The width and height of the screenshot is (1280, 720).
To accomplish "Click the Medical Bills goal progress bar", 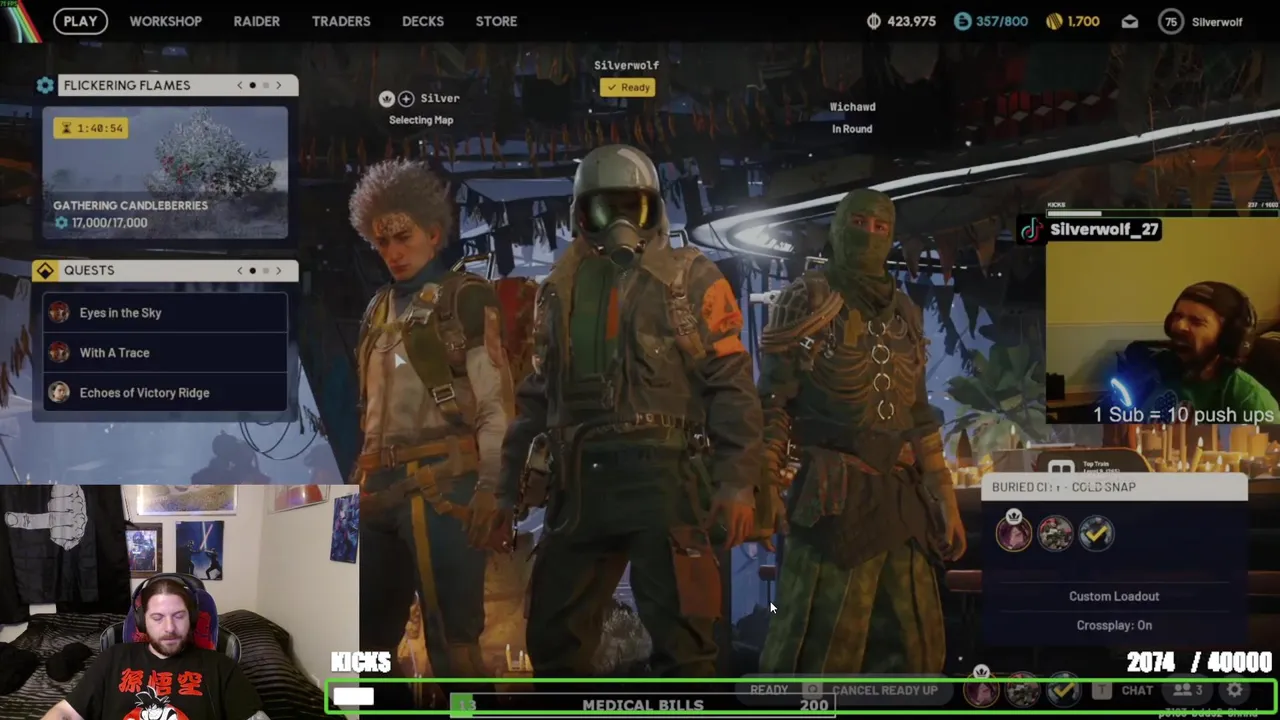I will tap(643, 705).
